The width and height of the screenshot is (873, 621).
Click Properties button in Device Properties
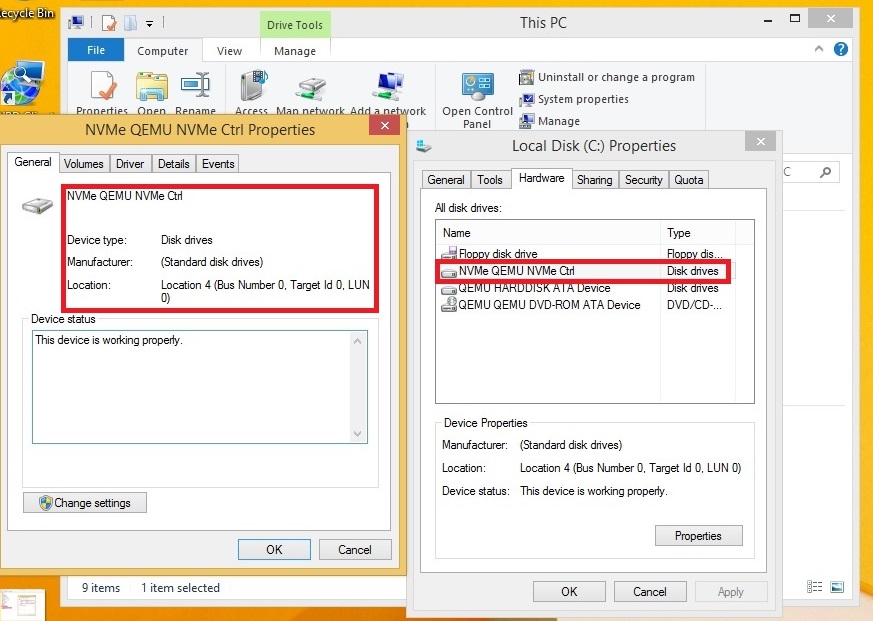tap(698, 535)
